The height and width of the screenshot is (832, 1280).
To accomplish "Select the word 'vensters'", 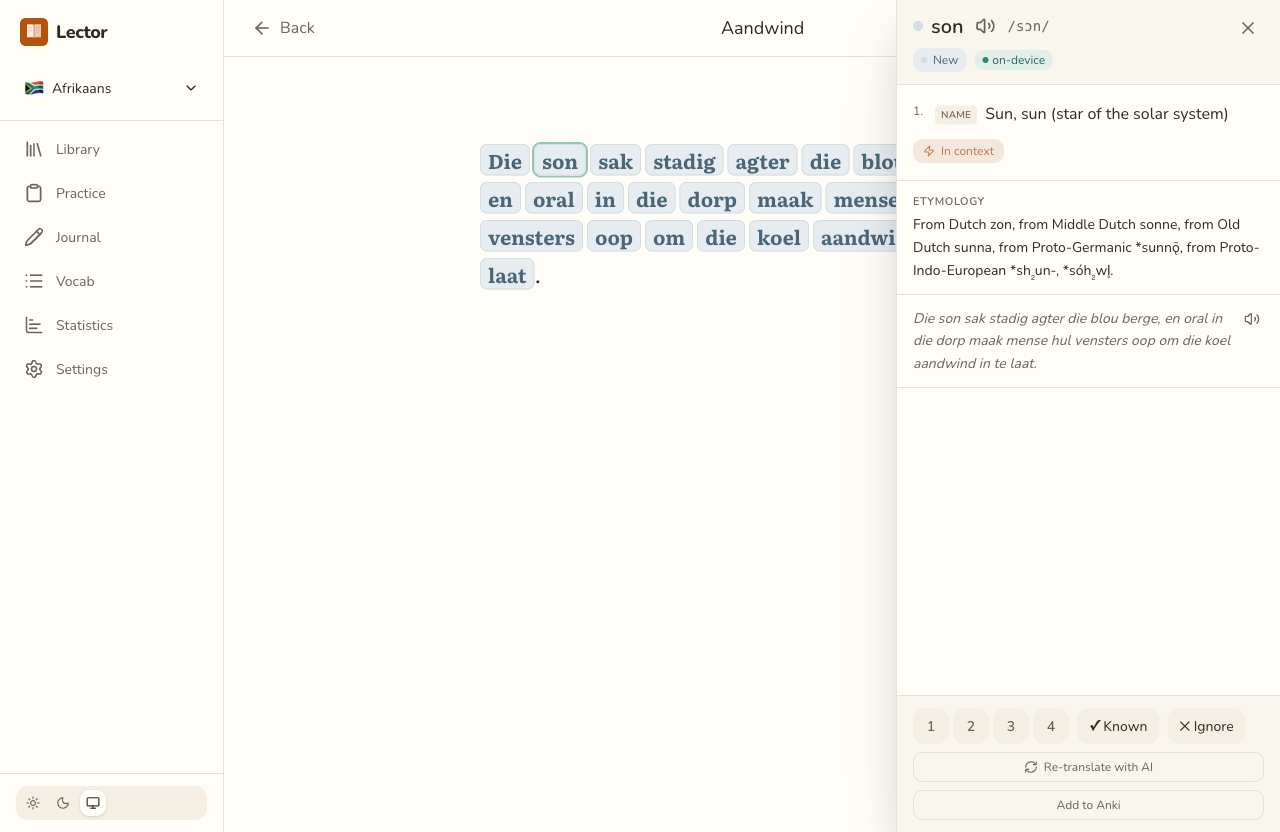I will pyautogui.click(x=531, y=237).
